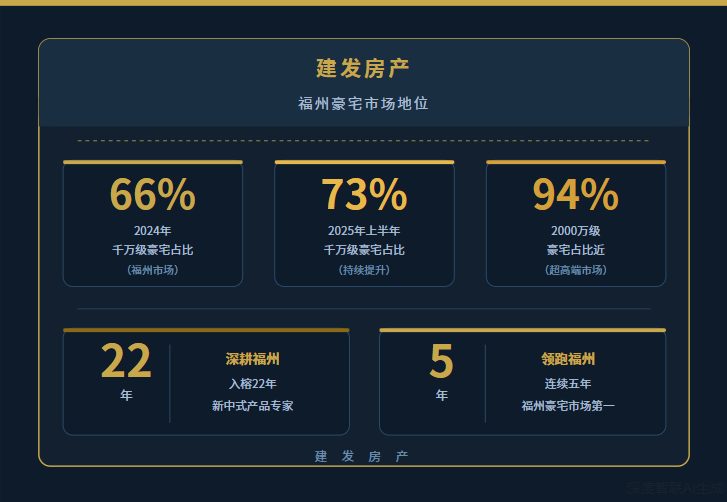Click the 新中式产品专家 line

tap(253, 406)
